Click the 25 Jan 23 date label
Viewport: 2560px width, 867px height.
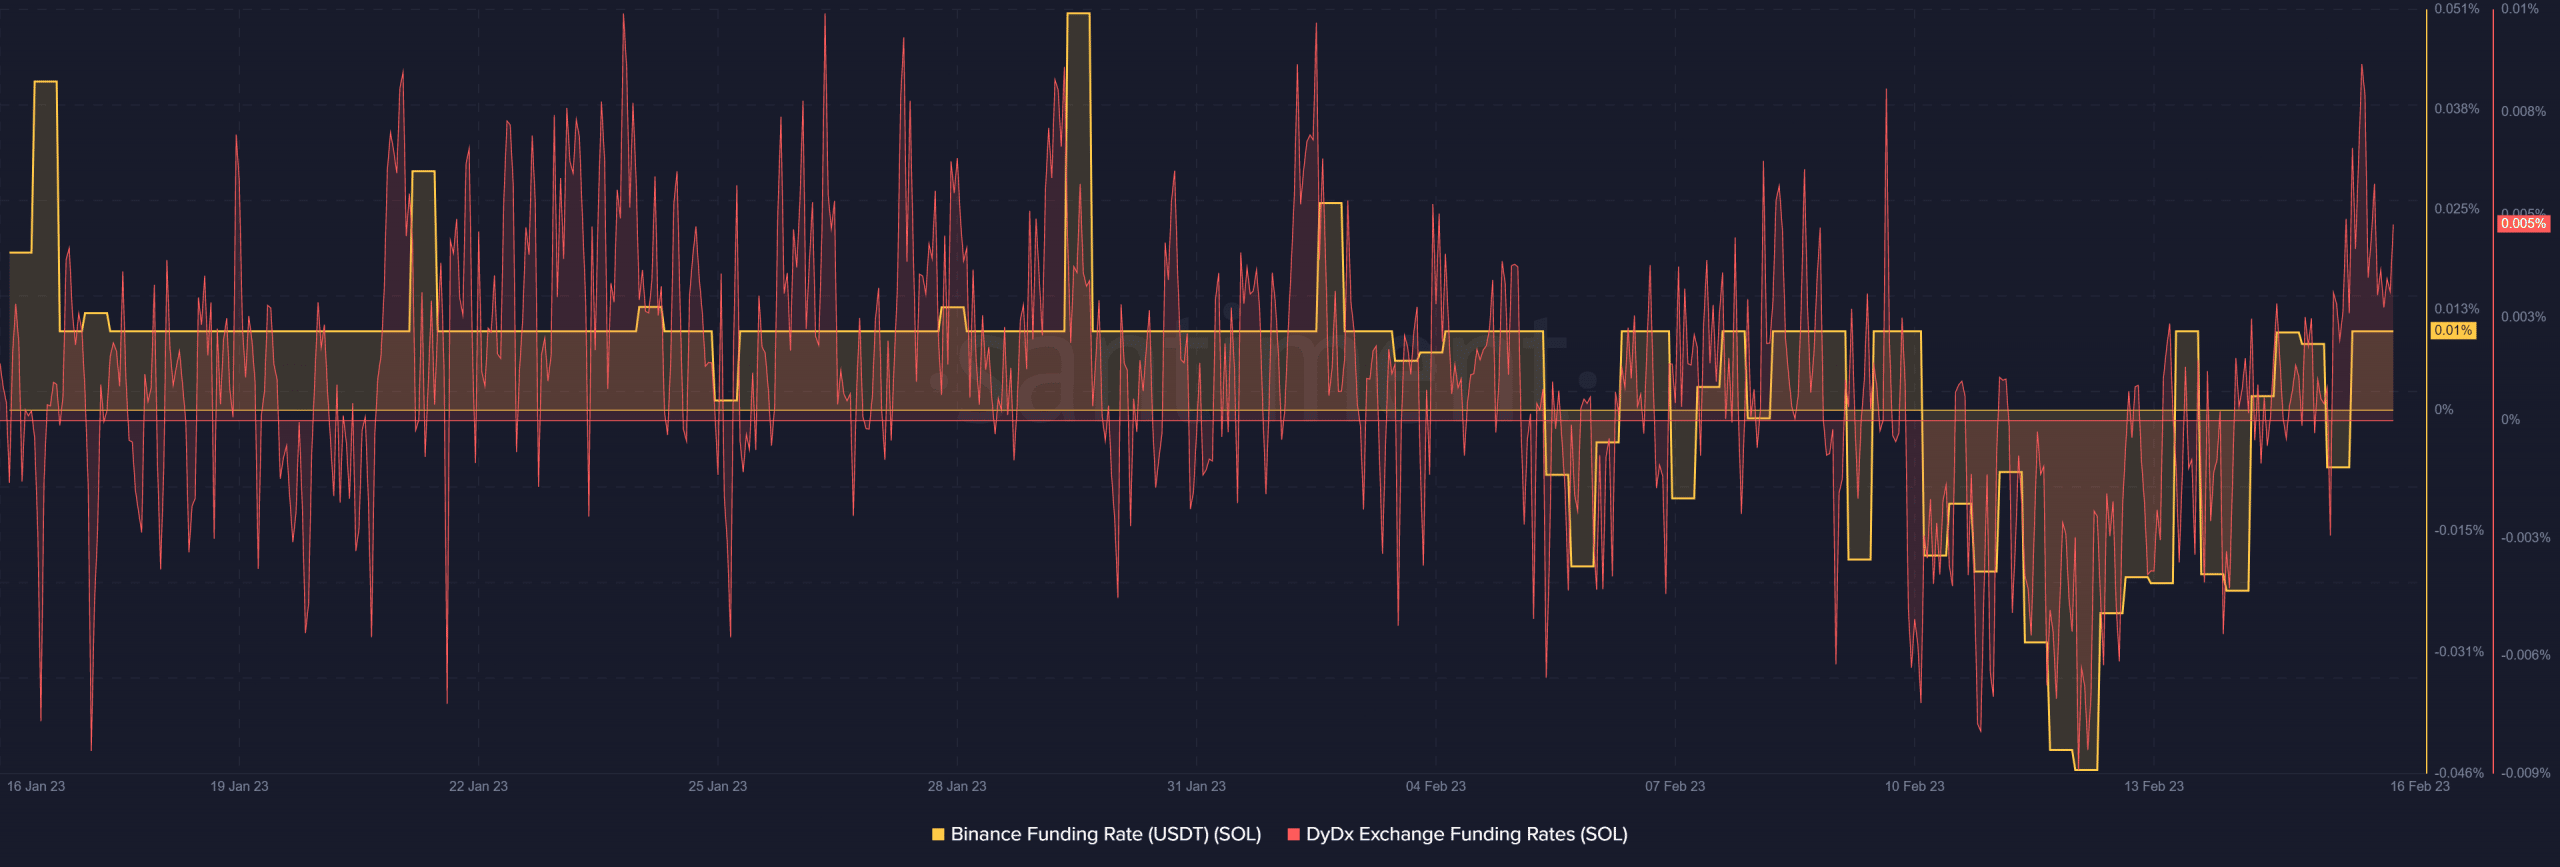717,786
